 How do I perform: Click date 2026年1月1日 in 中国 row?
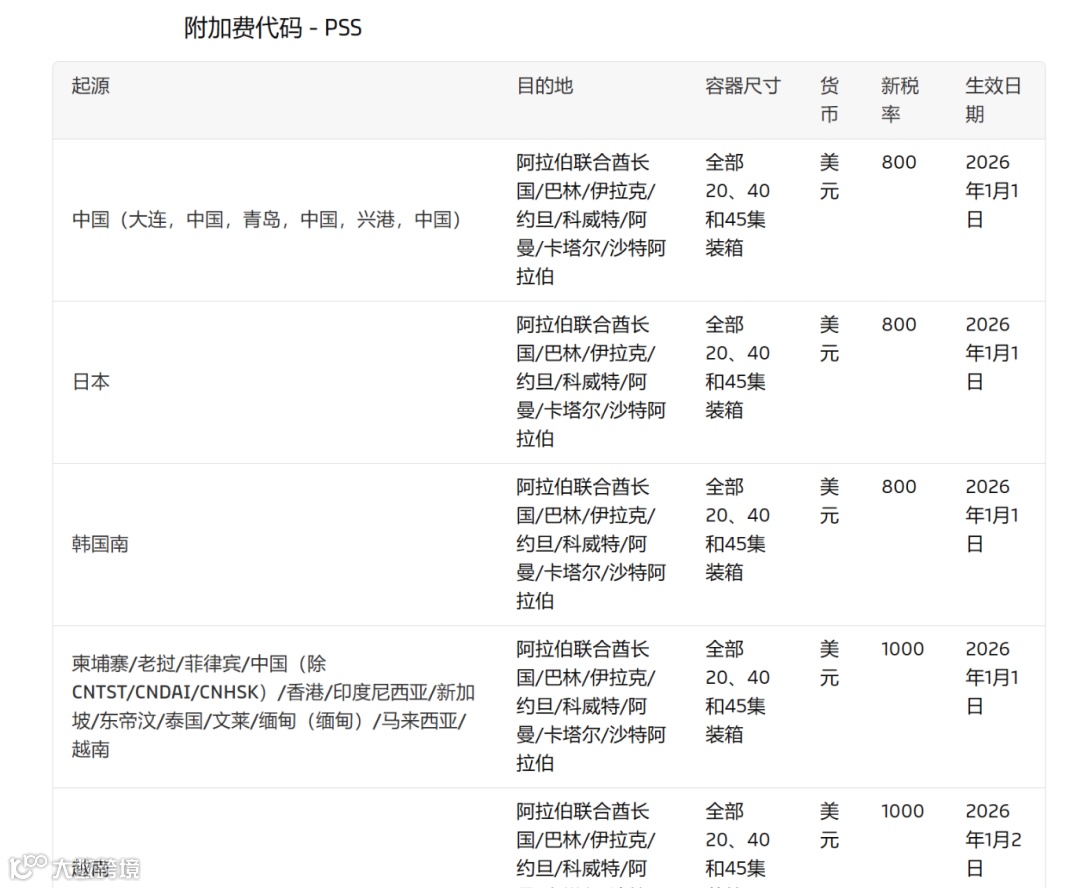pos(992,191)
